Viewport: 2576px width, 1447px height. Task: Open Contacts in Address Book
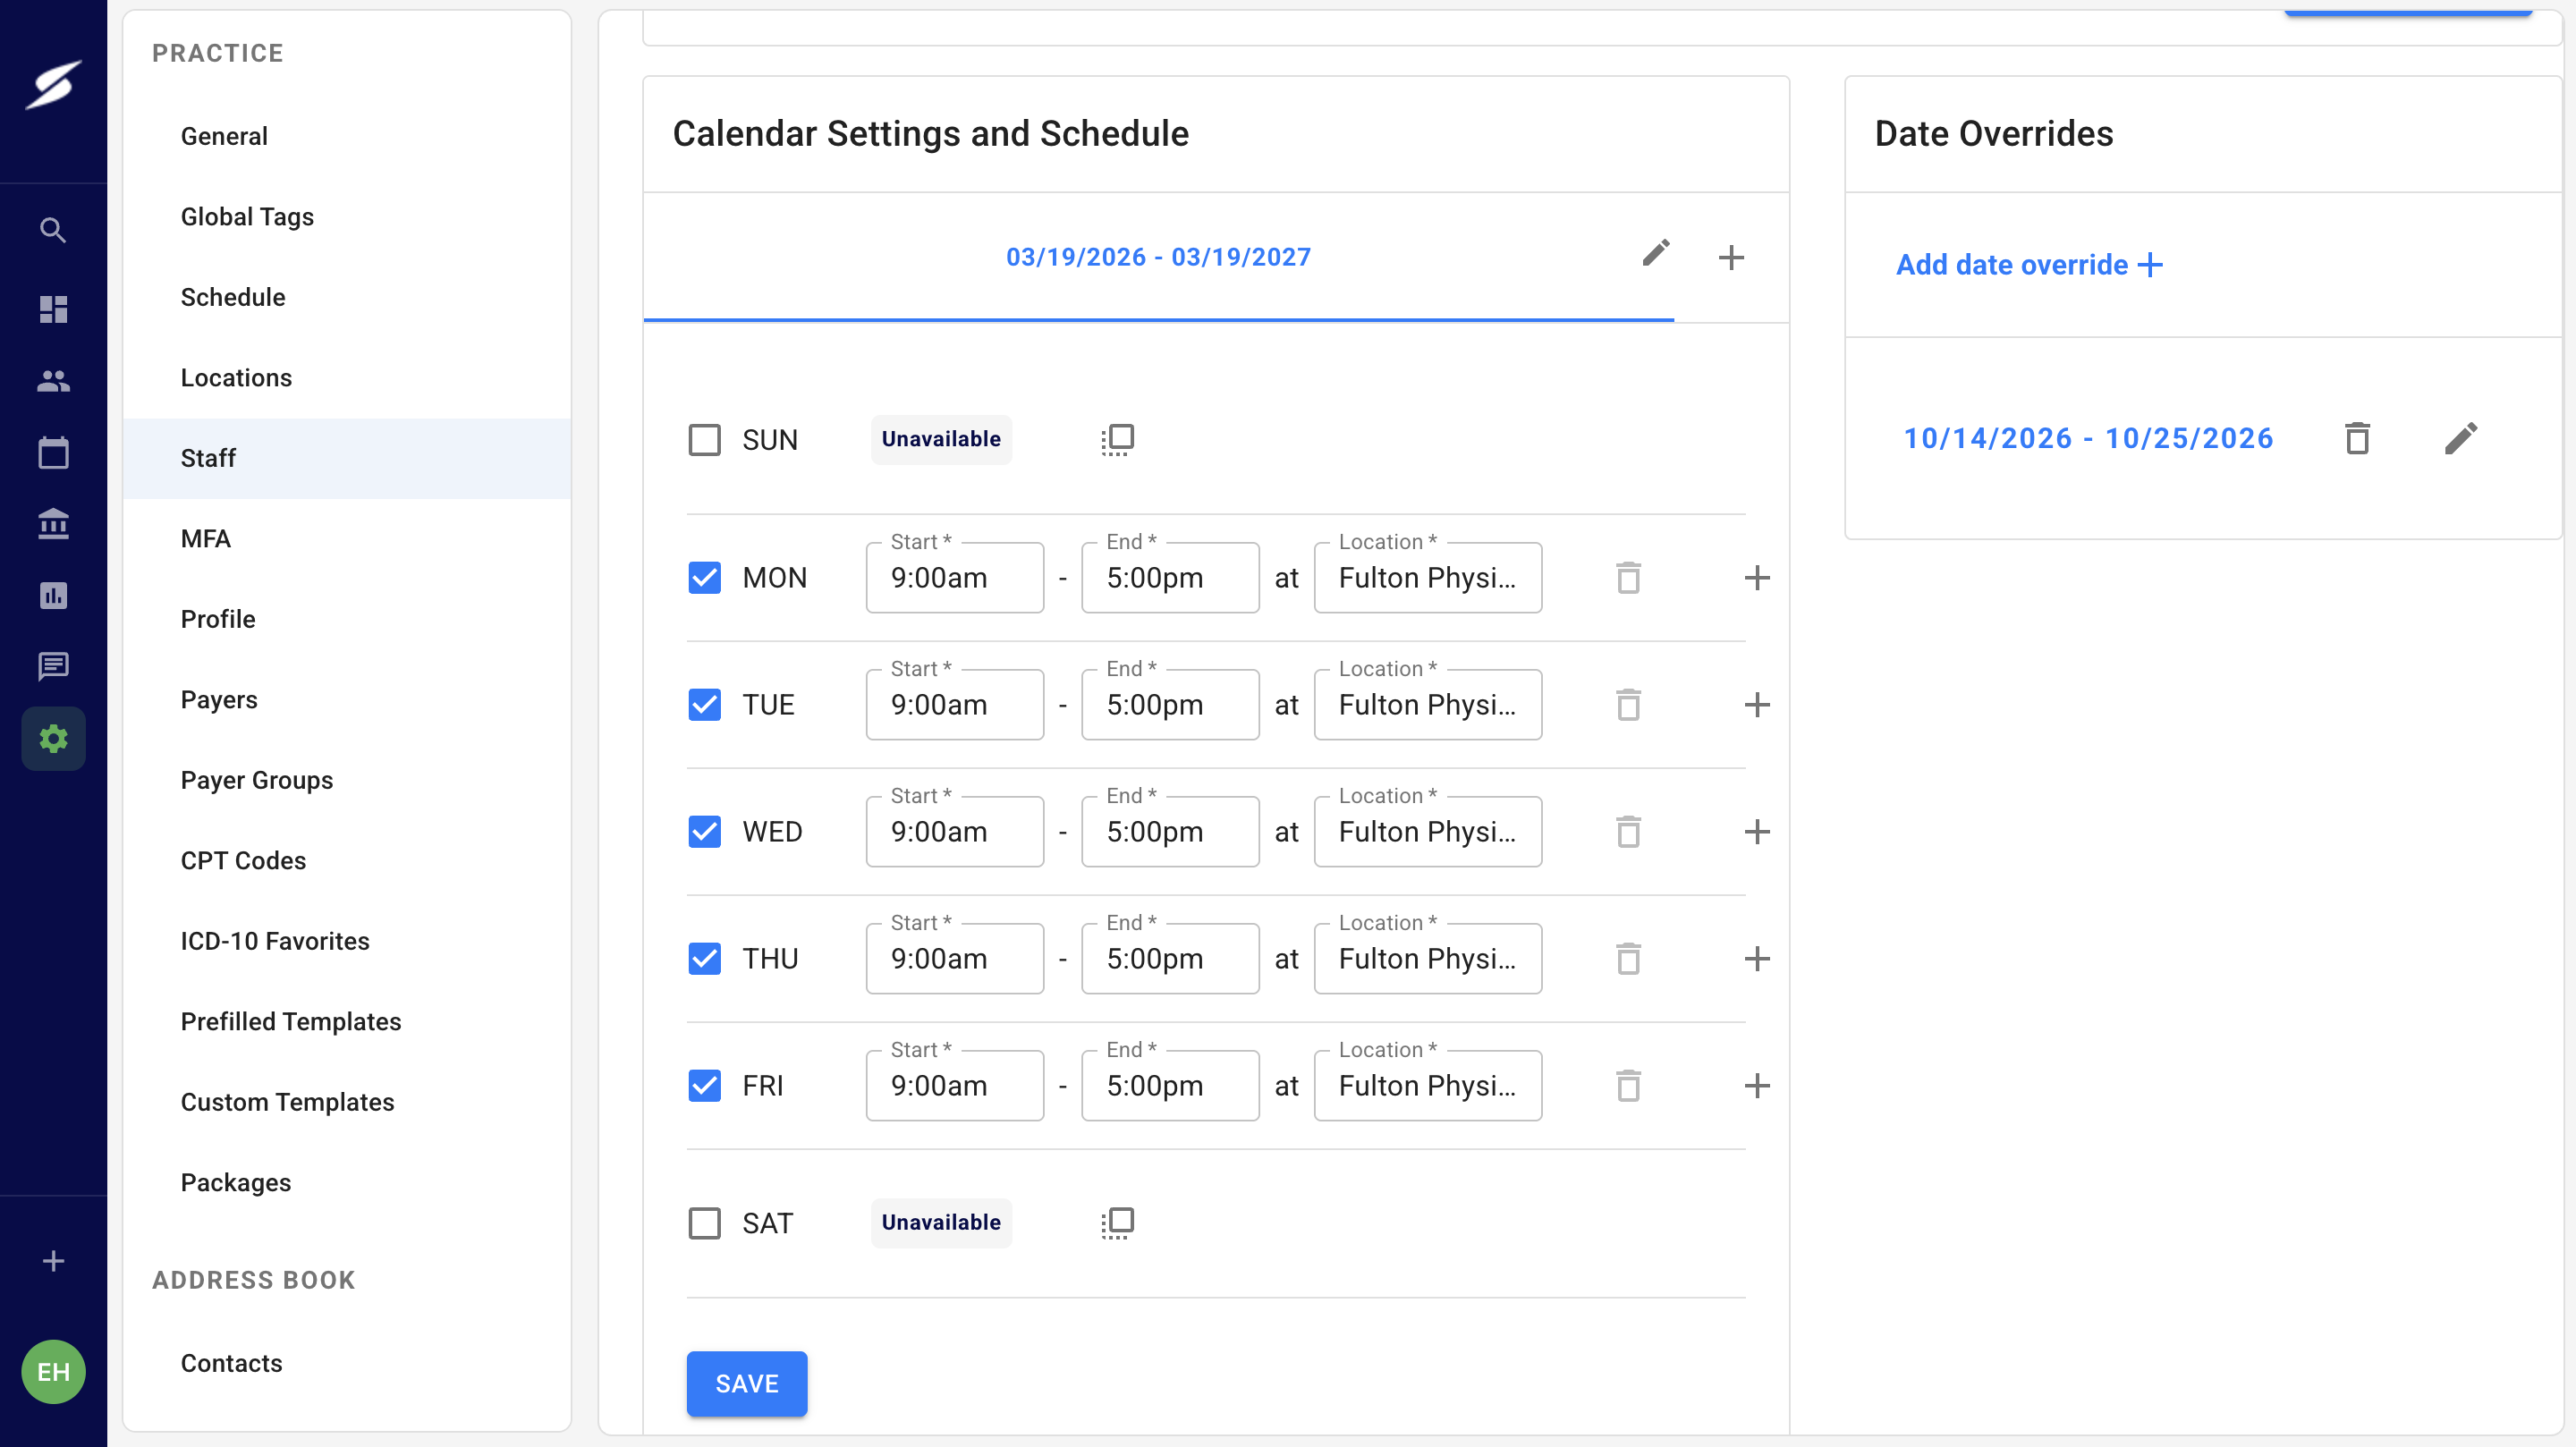tap(346, 1363)
